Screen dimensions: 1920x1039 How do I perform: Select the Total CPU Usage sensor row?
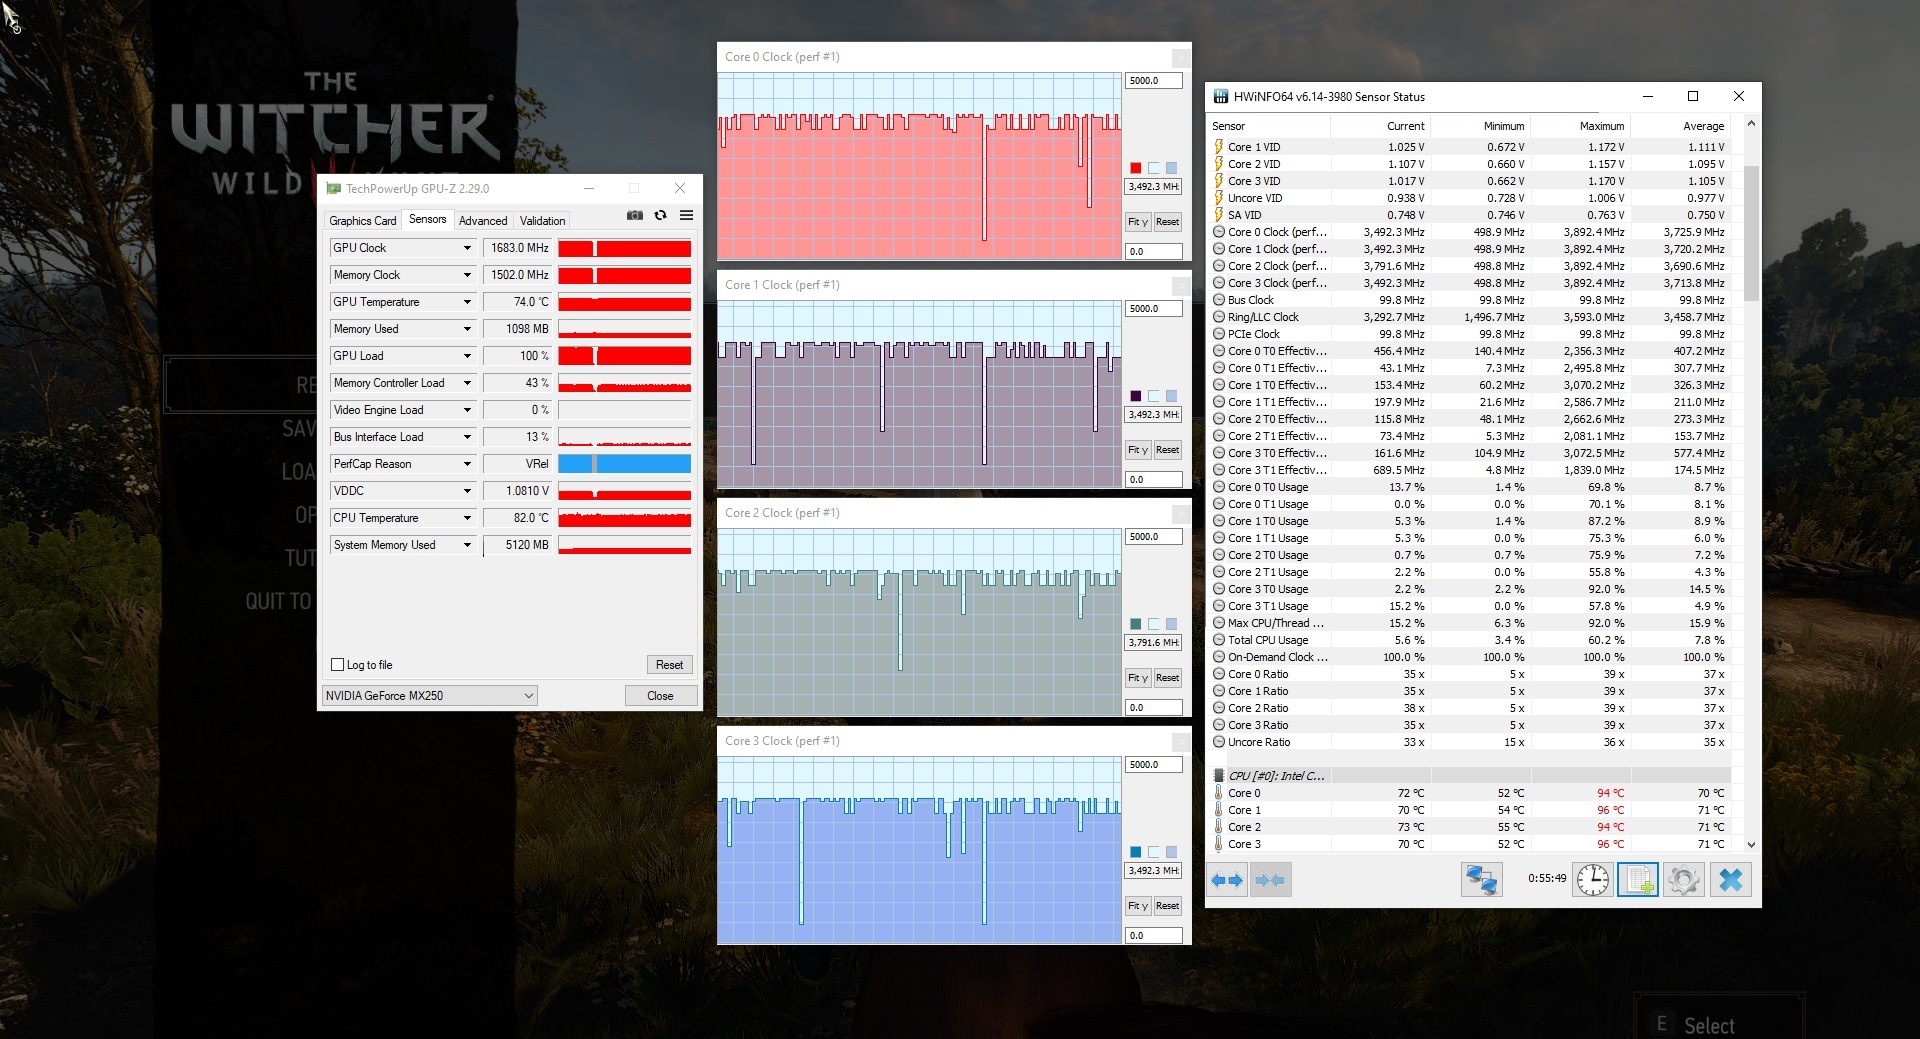[1468, 640]
